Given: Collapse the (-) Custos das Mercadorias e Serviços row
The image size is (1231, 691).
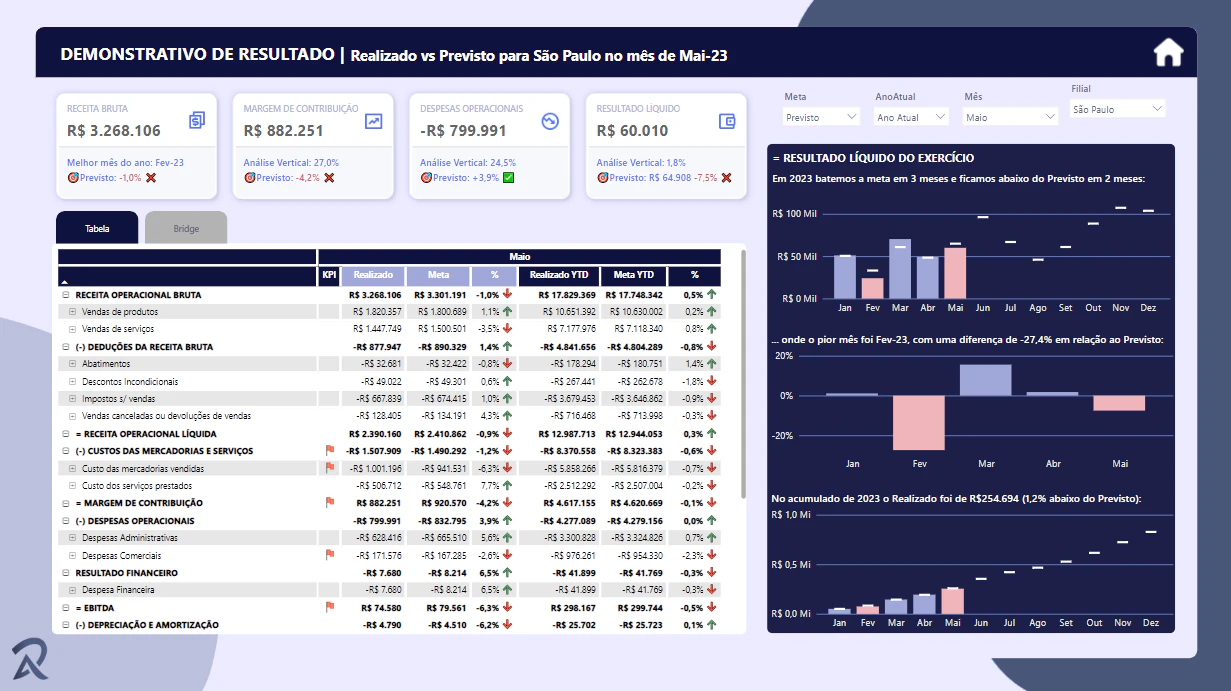Looking at the screenshot, I should (x=66, y=451).
